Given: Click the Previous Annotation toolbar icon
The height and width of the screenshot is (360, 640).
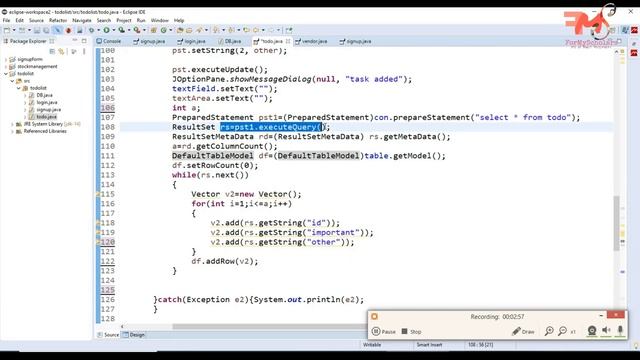Looking at the screenshot, I should (231, 30).
